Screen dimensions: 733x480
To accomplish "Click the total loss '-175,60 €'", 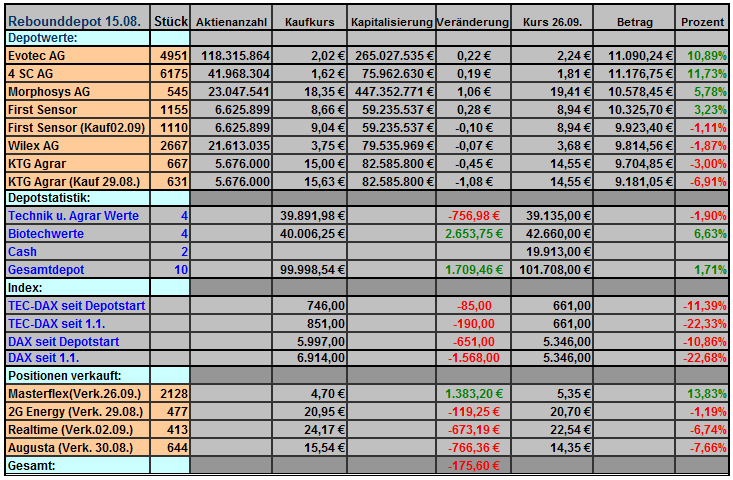I will [474, 466].
